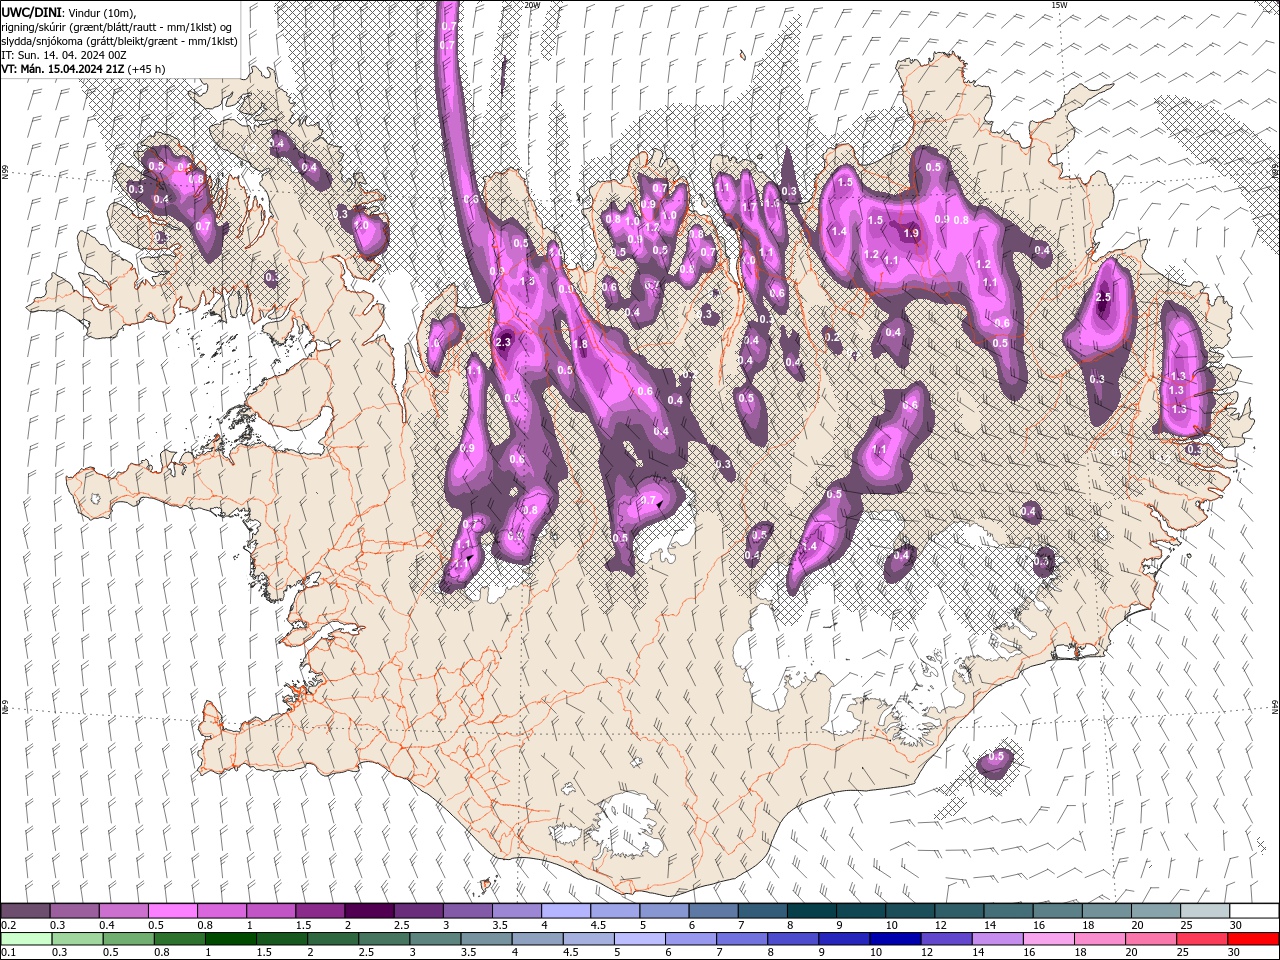Pick upper legend swatch between 0.5 and 0.8

click(172, 911)
